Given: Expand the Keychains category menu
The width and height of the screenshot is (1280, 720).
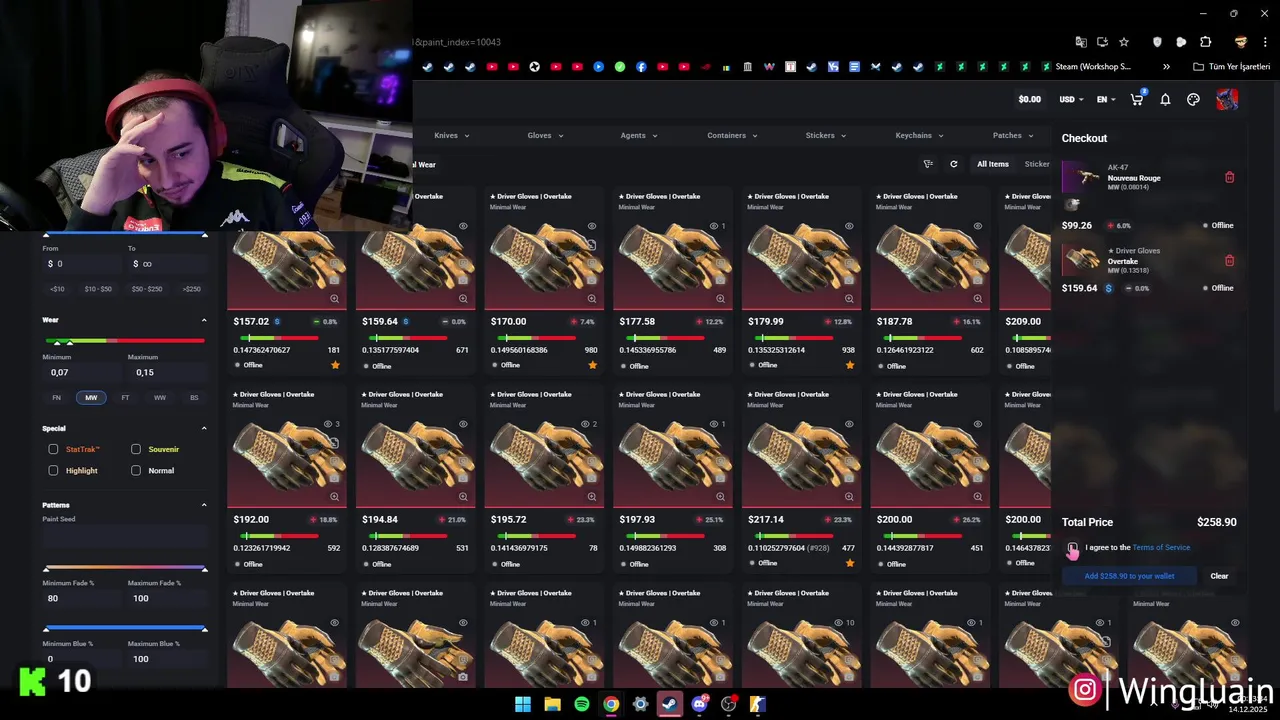Looking at the screenshot, I should coord(919,135).
